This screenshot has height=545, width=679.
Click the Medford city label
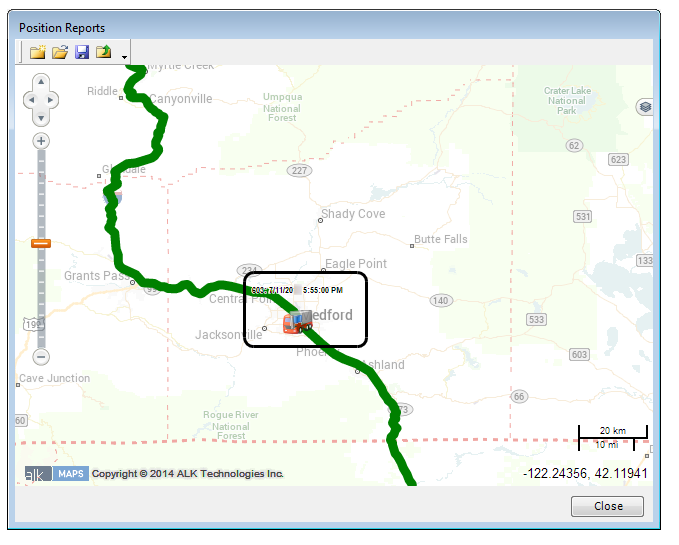pos(329,315)
